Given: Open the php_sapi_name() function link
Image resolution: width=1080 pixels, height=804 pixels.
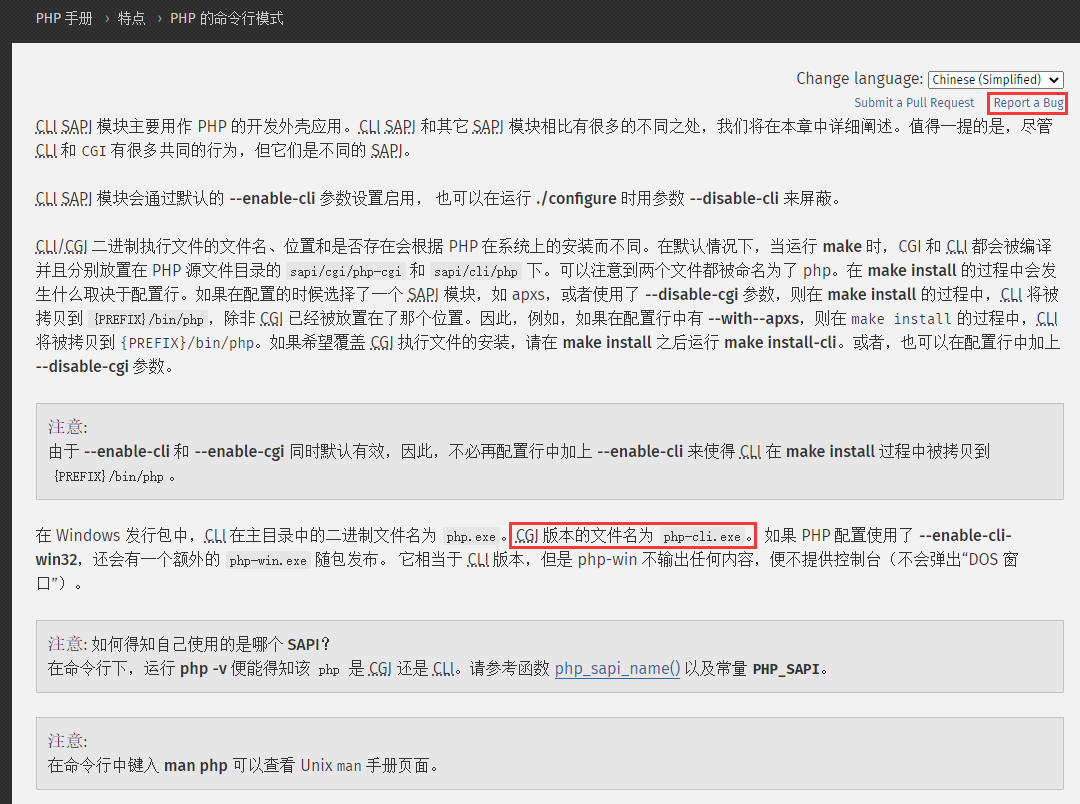Looking at the screenshot, I should 617,669.
